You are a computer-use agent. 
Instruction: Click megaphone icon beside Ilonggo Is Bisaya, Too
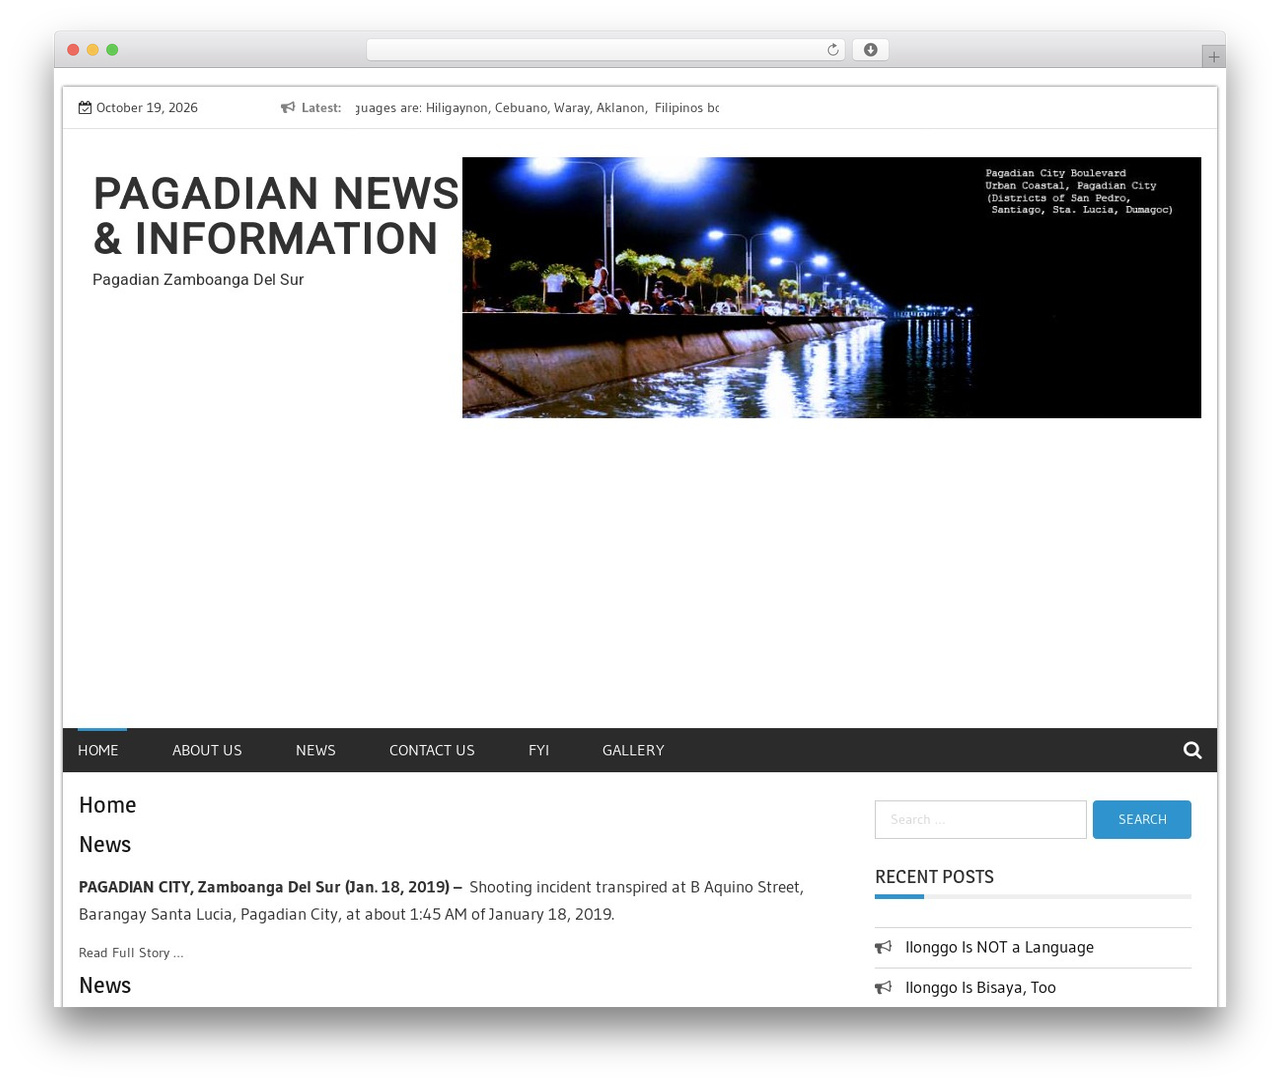[883, 987]
